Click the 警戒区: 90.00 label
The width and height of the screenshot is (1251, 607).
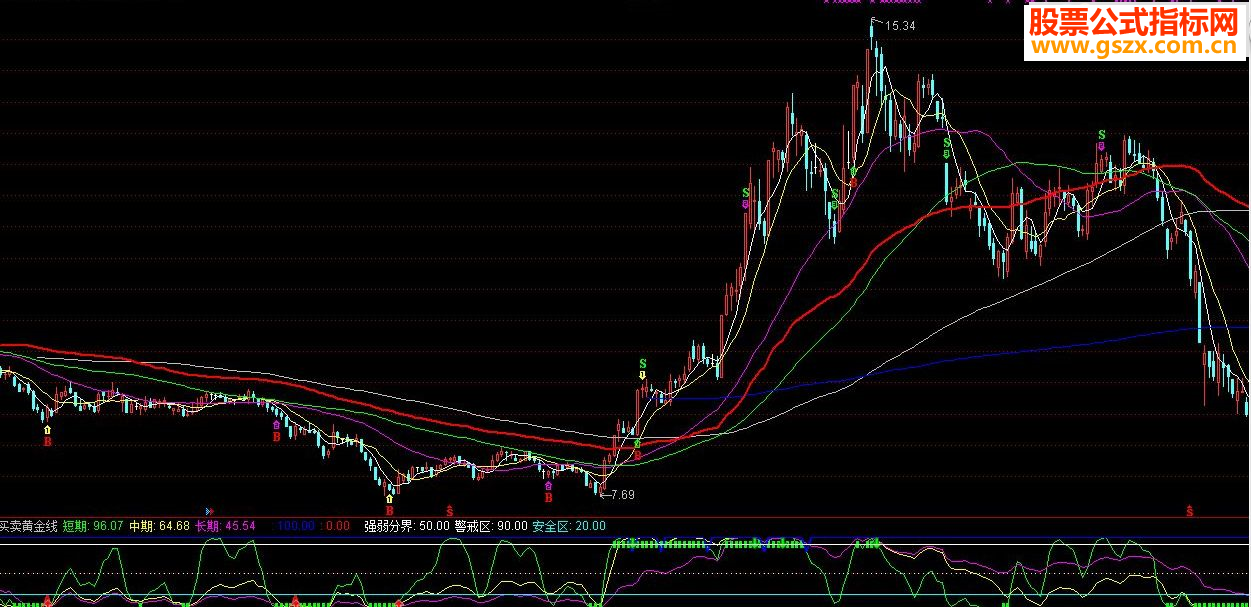[491, 525]
